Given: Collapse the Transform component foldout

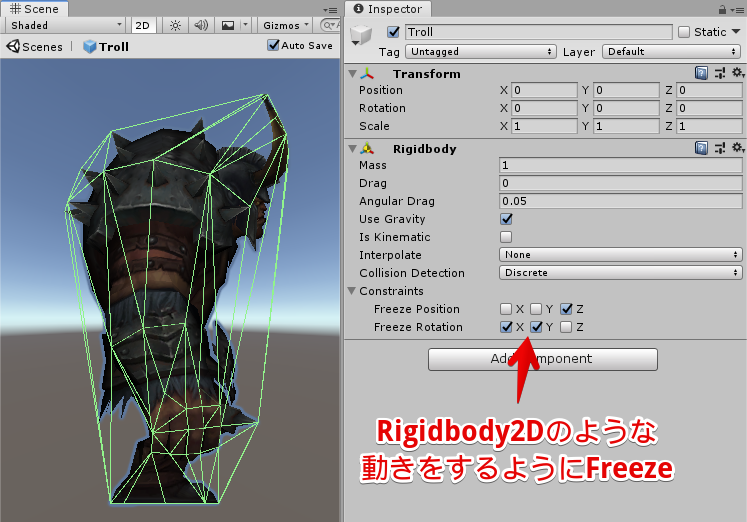Looking at the screenshot, I should click(x=353, y=74).
